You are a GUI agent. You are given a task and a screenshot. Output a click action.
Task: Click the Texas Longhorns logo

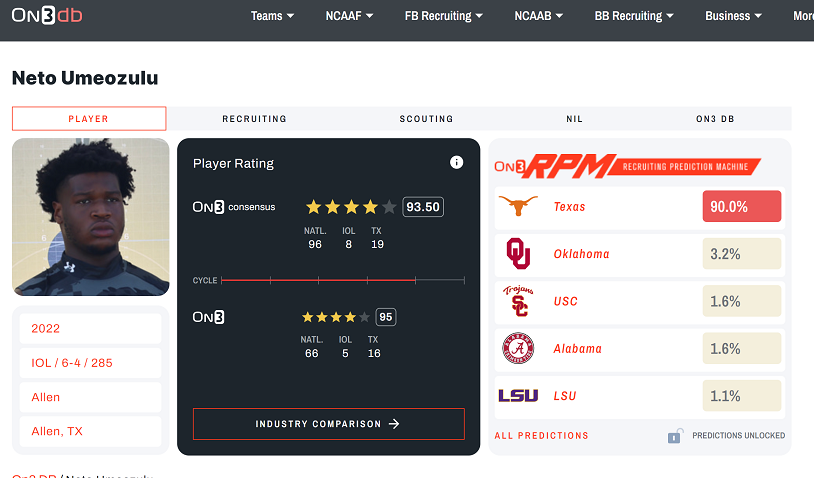(518, 207)
